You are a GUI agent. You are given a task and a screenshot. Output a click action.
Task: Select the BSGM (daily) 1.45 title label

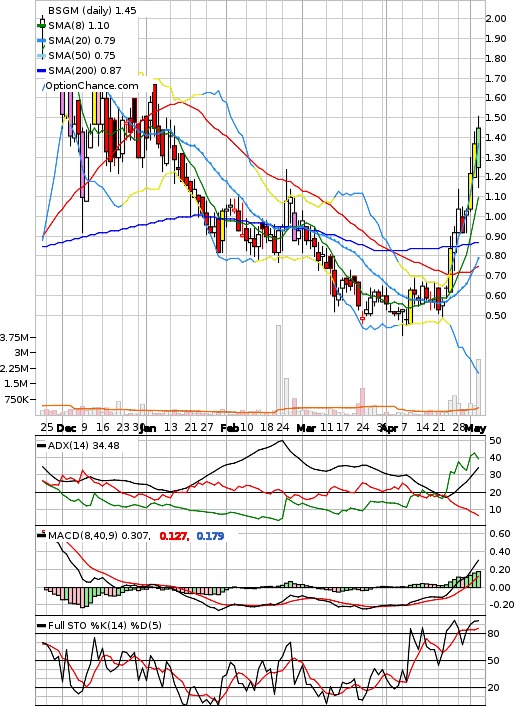pos(92,10)
